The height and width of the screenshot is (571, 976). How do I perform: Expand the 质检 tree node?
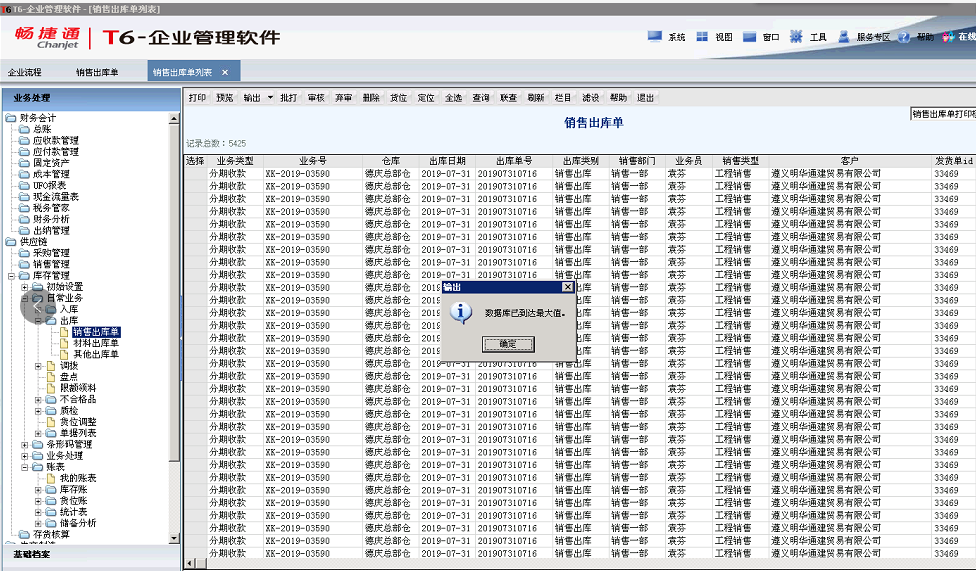[38, 411]
